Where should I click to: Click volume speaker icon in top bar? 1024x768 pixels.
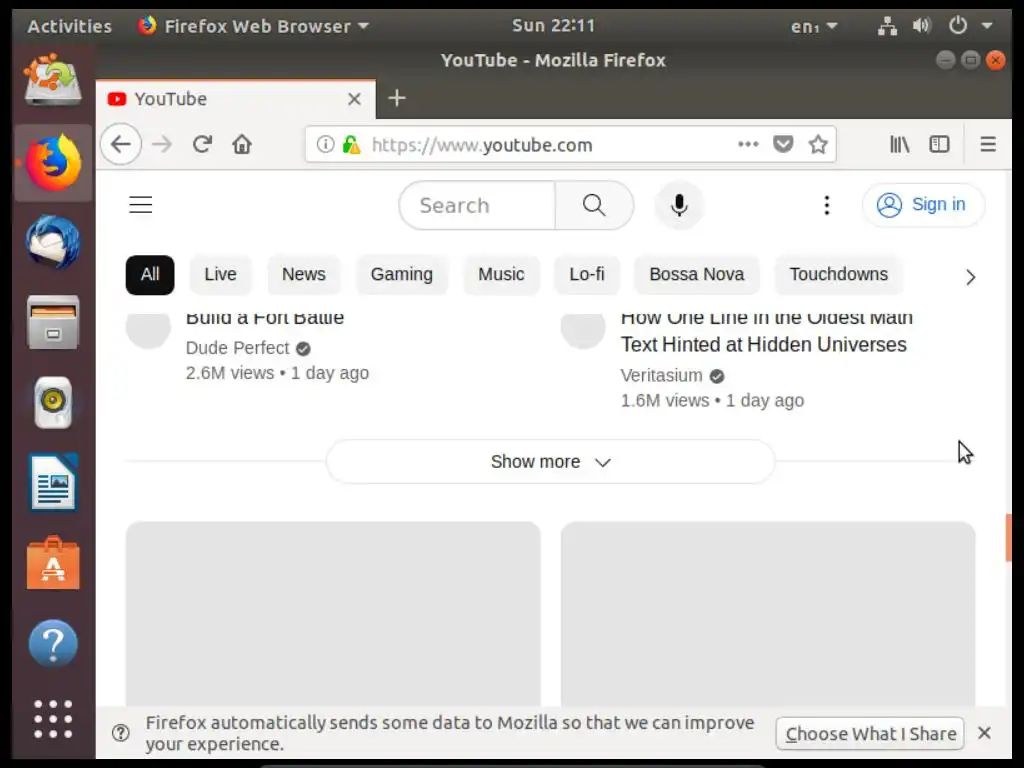[x=921, y=26]
